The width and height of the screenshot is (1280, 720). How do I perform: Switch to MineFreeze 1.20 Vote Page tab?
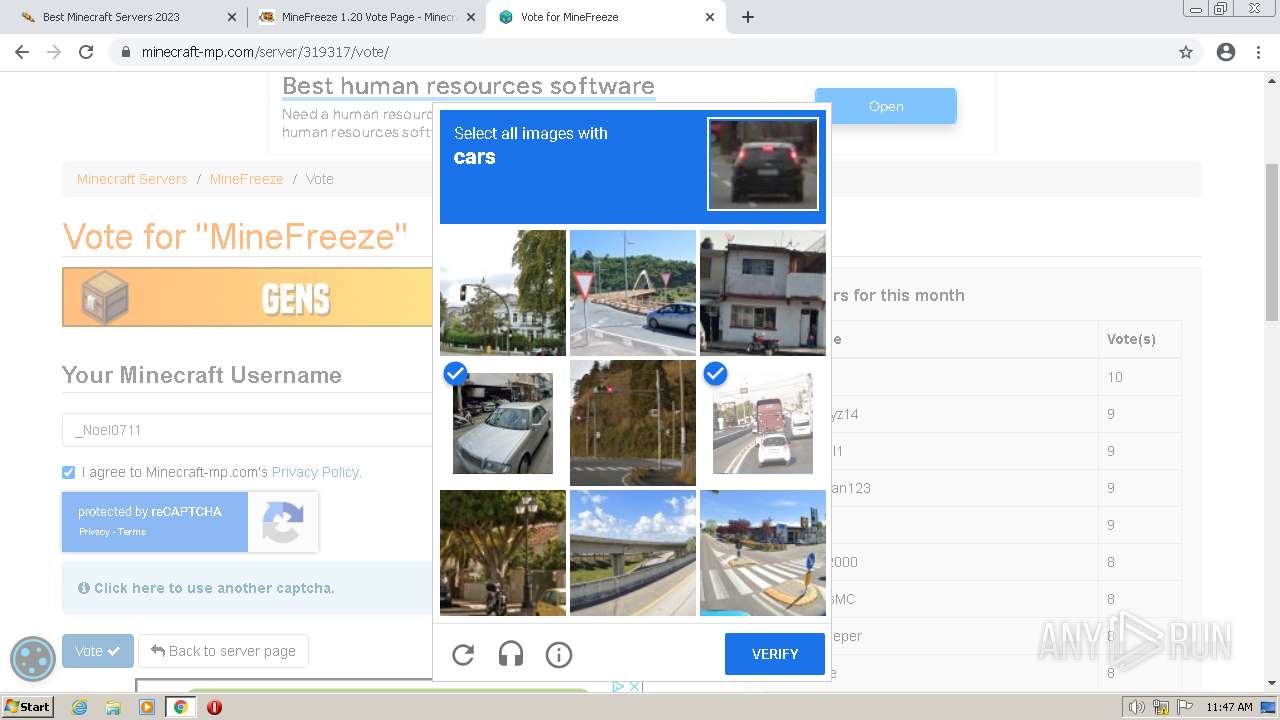366,17
